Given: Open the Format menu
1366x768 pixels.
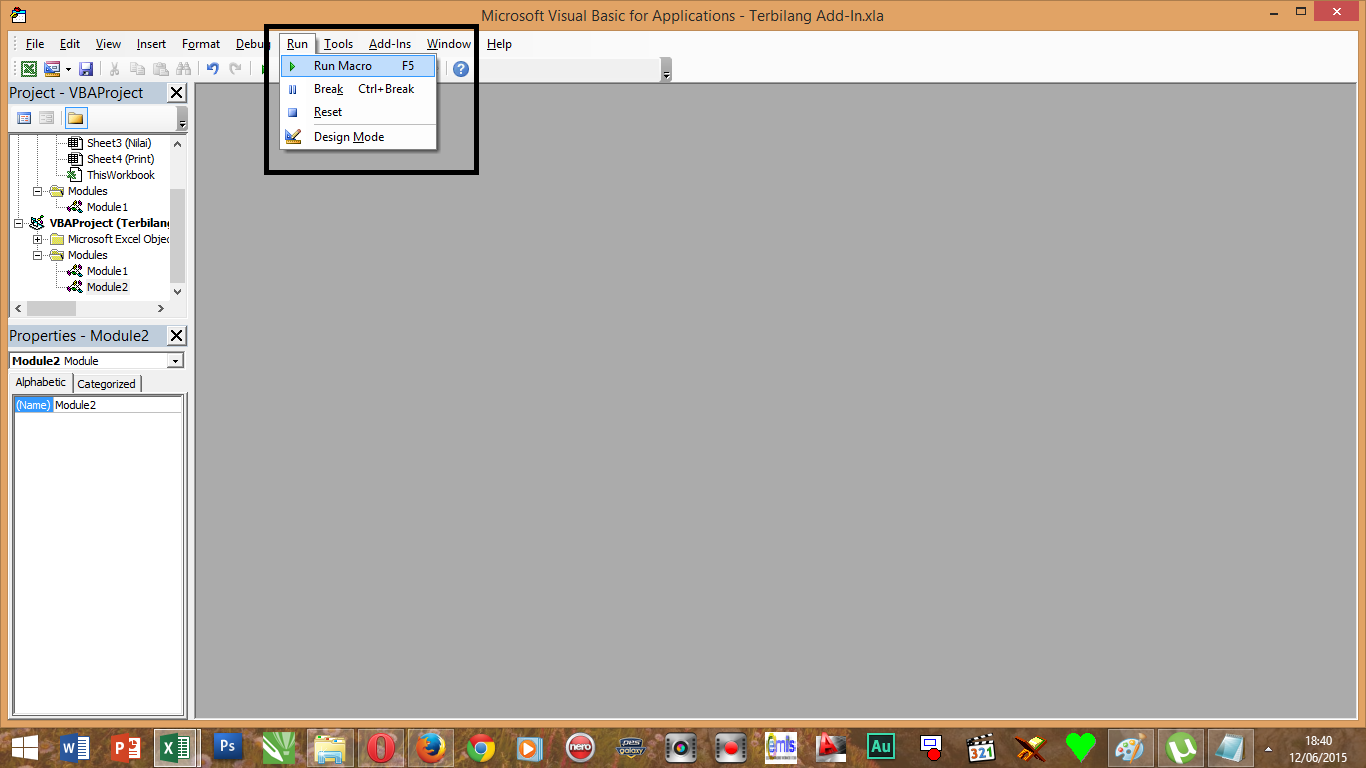Looking at the screenshot, I should pyautogui.click(x=201, y=44).
